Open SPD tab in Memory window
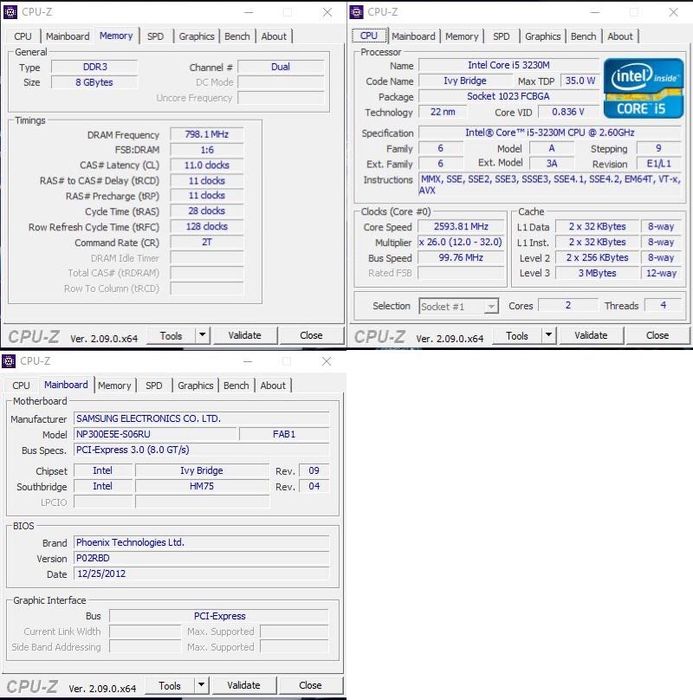 155,36
